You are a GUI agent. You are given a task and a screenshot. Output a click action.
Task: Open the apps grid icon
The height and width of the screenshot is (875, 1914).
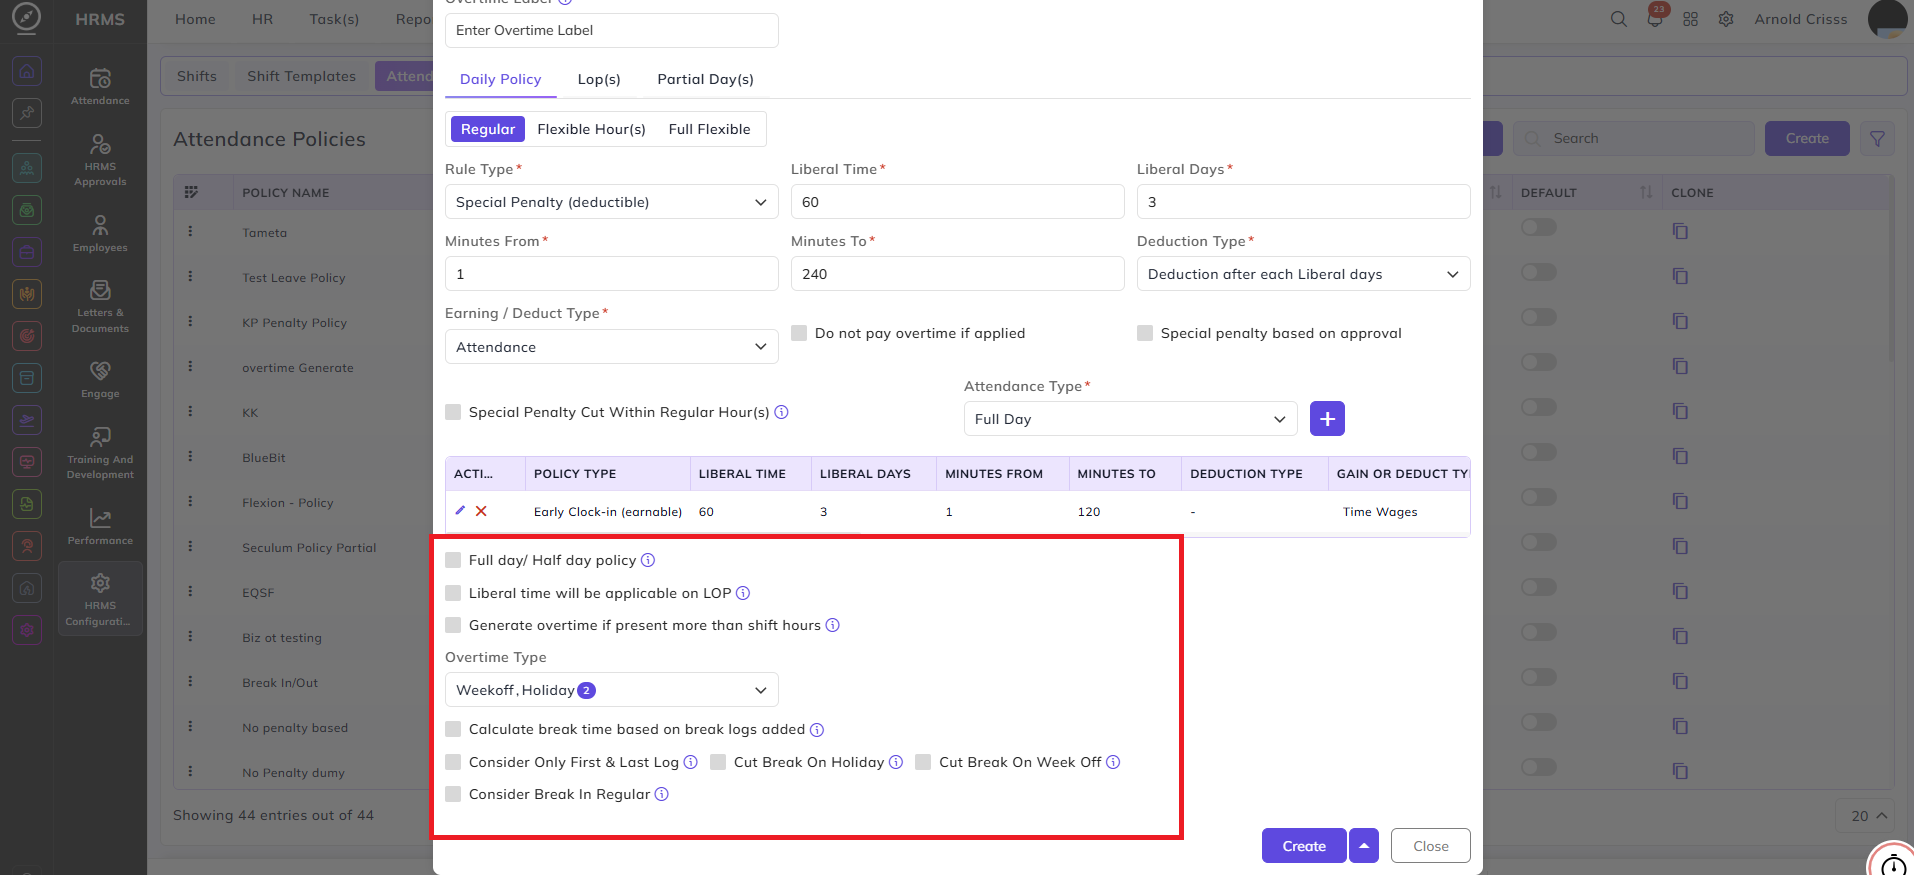point(1690,19)
